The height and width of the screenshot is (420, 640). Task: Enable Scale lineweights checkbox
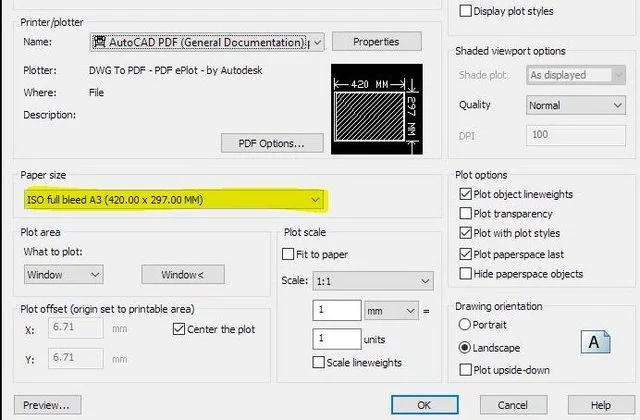(318, 362)
